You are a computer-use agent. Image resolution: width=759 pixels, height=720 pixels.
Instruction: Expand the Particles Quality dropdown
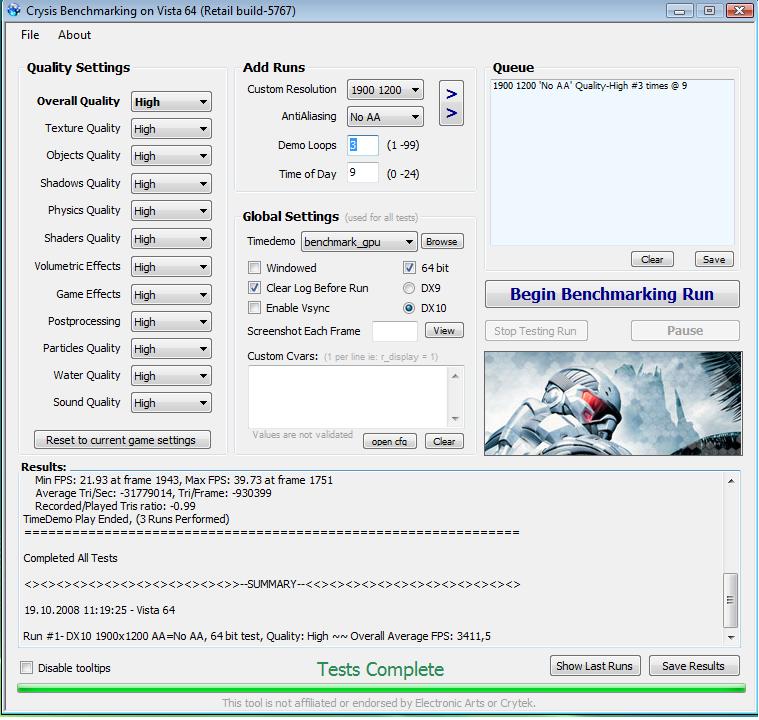point(171,349)
